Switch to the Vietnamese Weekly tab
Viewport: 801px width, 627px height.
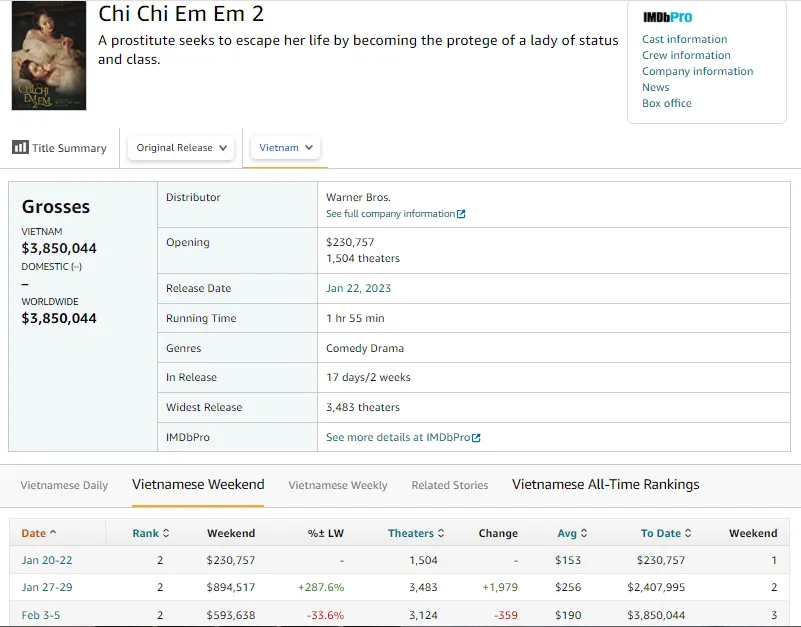[338, 485]
